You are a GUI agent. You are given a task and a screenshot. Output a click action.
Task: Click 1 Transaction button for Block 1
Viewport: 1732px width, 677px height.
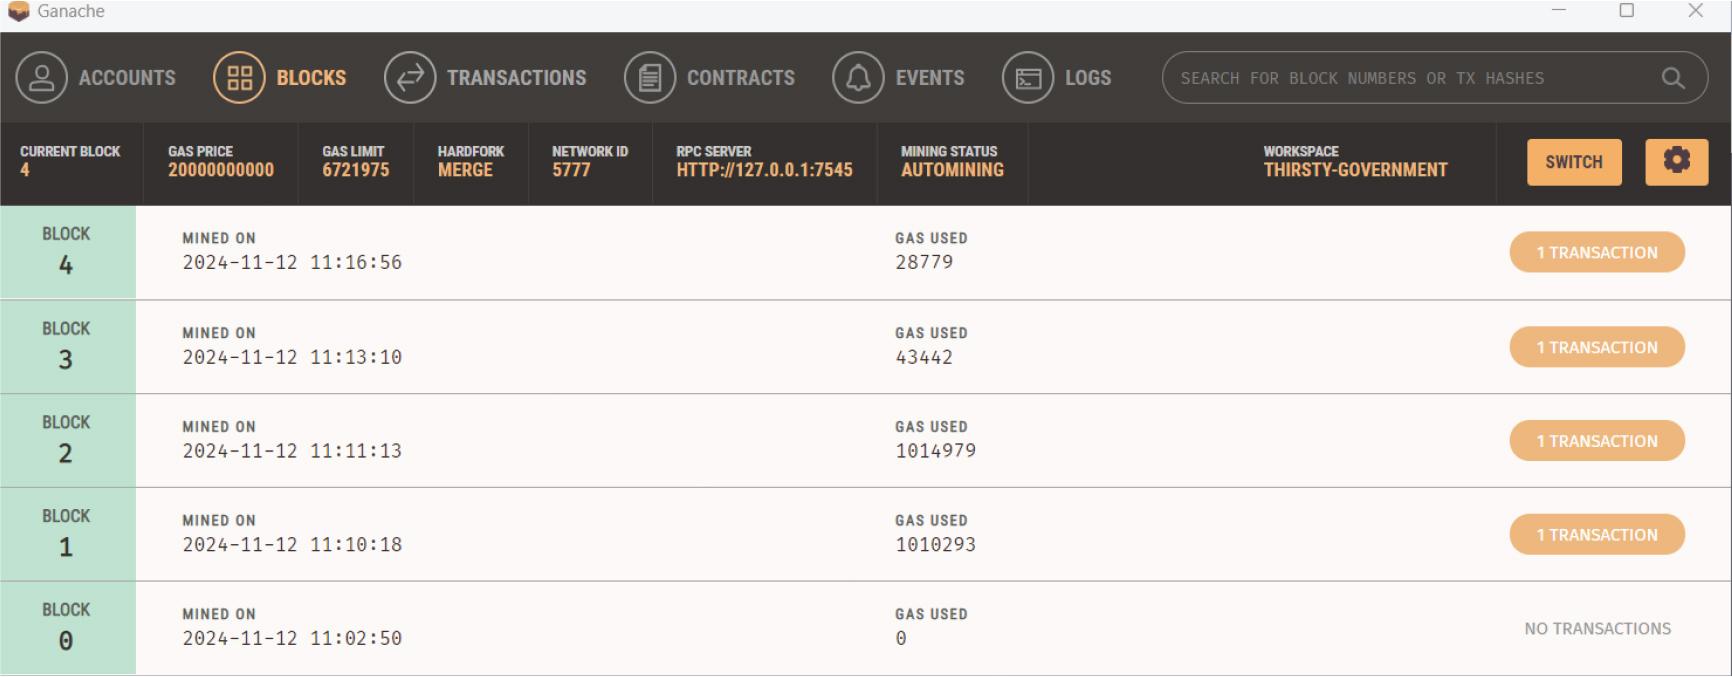pos(1596,535)
